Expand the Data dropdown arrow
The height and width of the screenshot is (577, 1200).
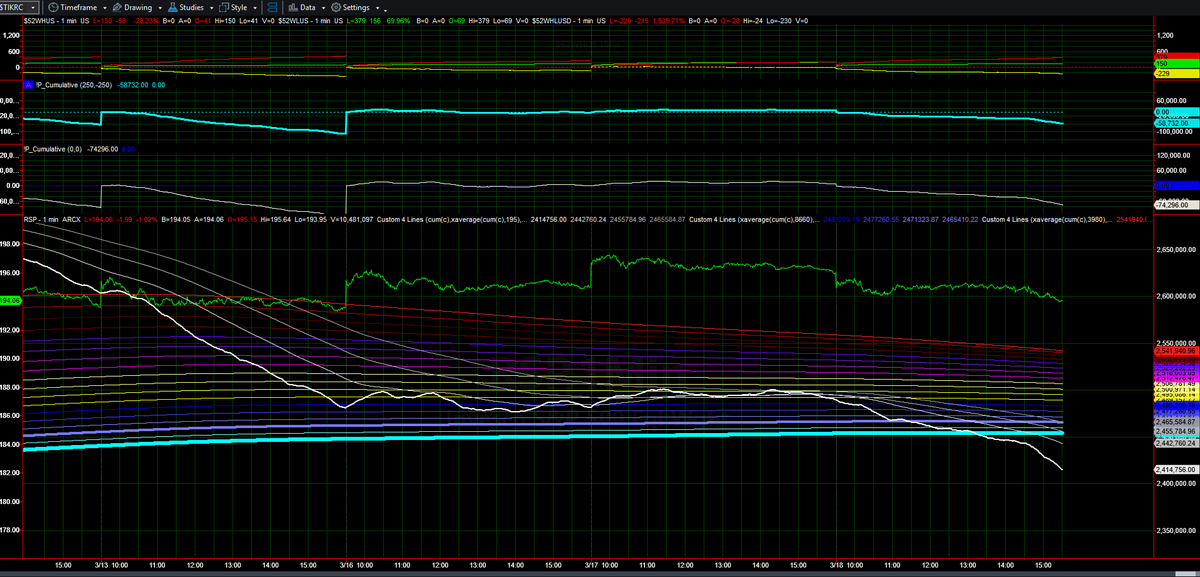pos(324,7)
